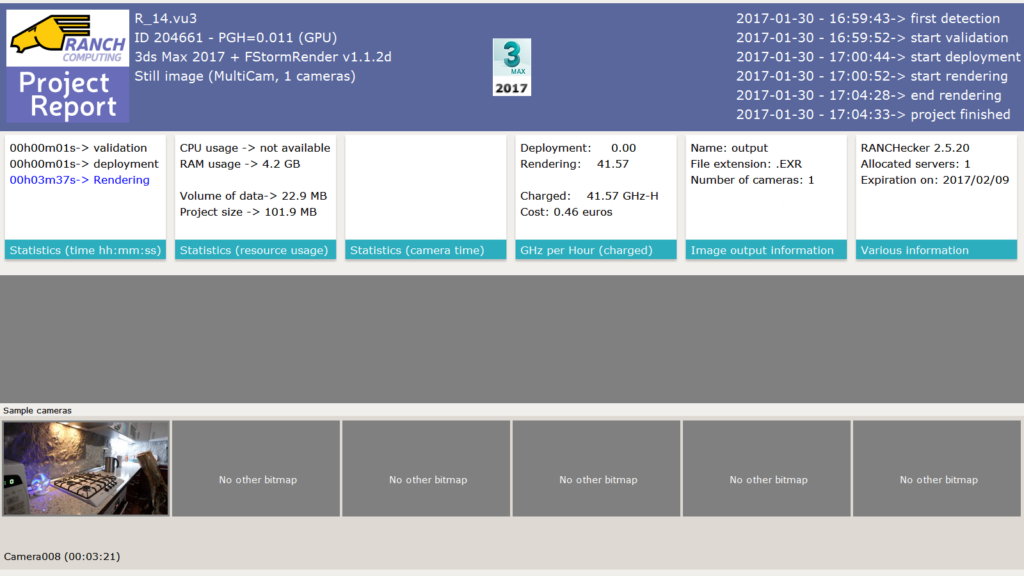Click the 'end rendering' timestamp line
Screen dimensions: 1024x576
tap(869, 95)
